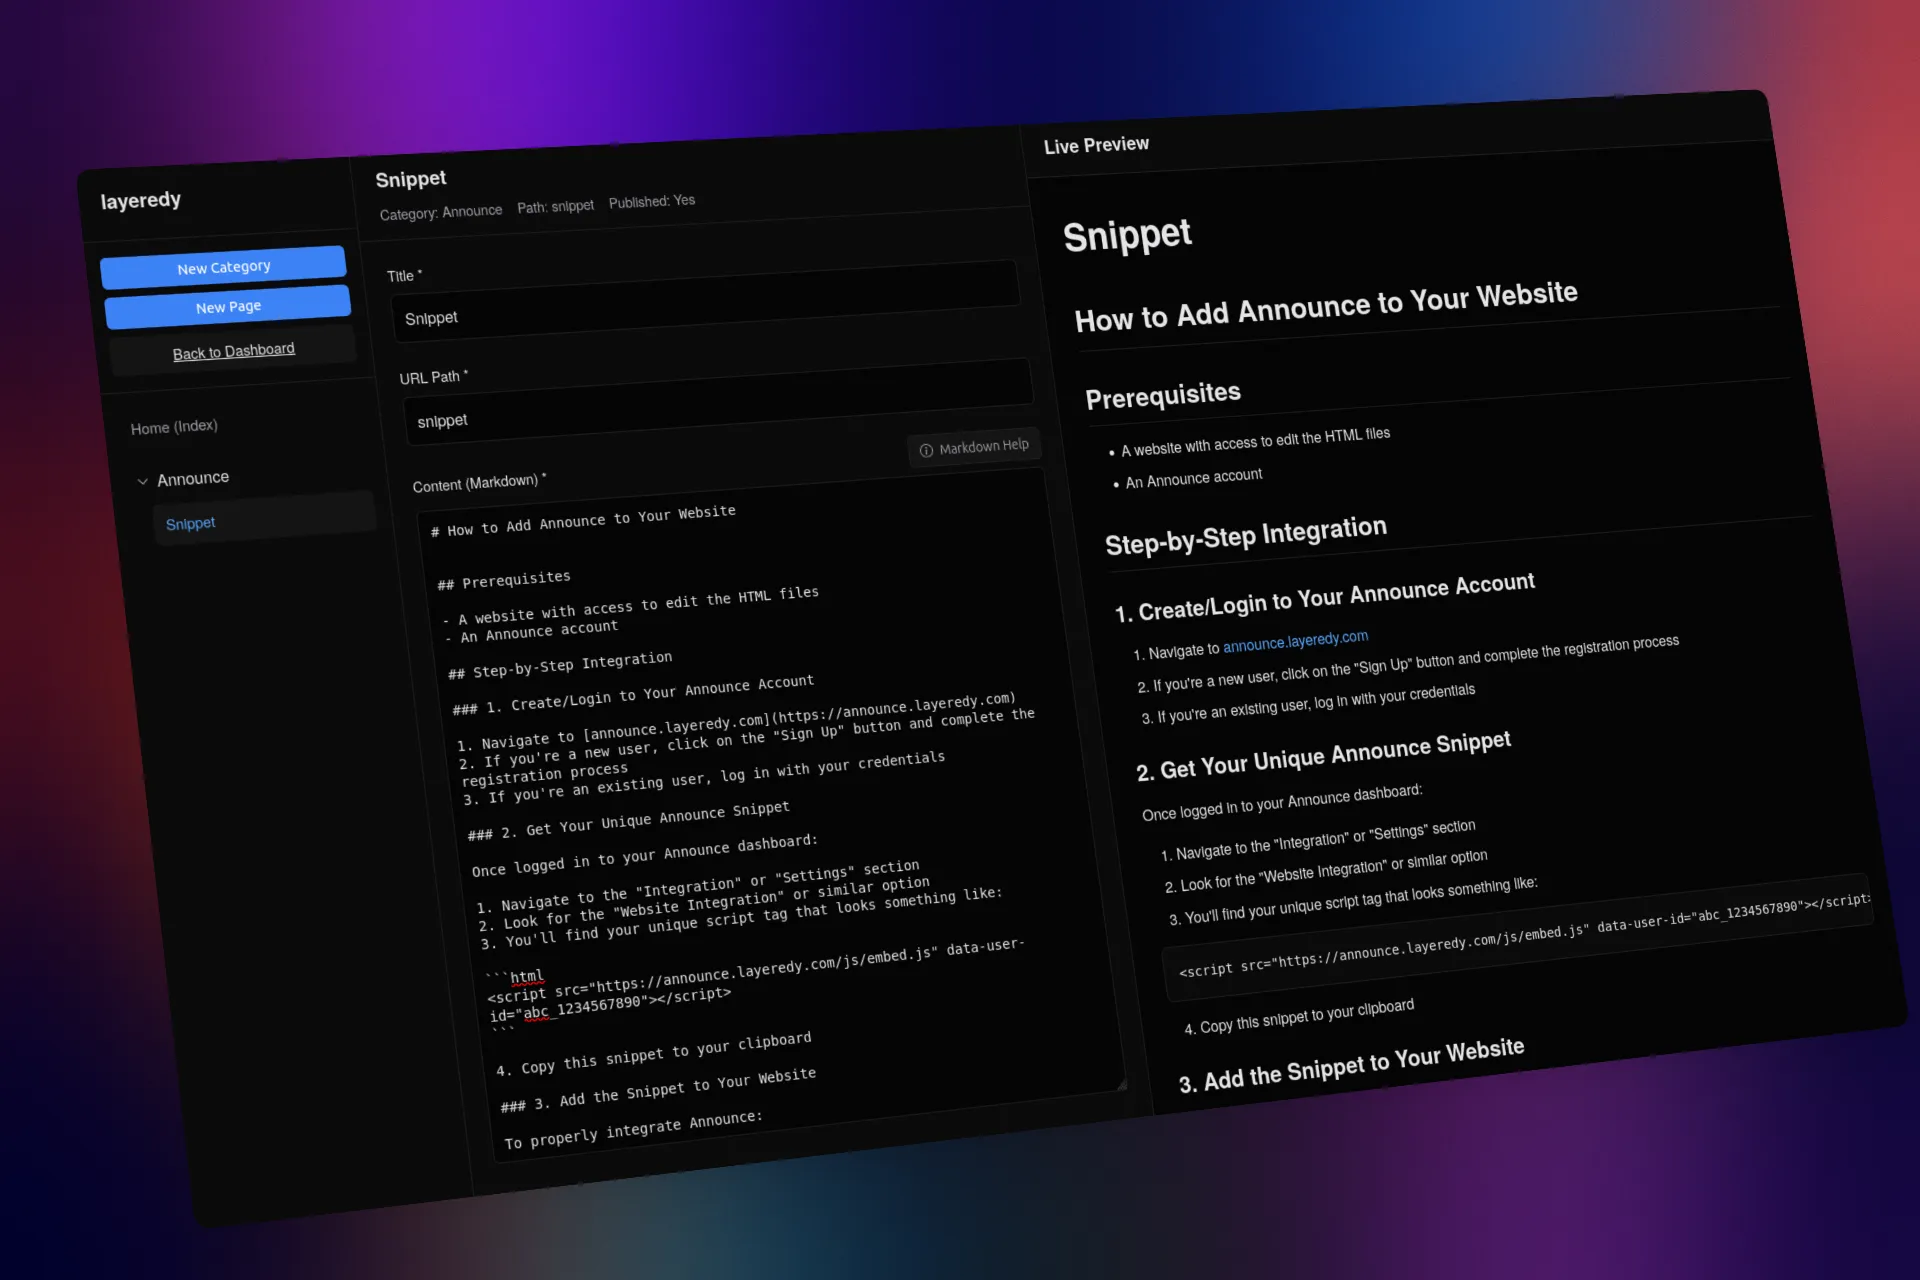Viewport: 1920px width, 1280px height.
Task: Click the Snippet heading in the editor header
Action: pos(410,178)
